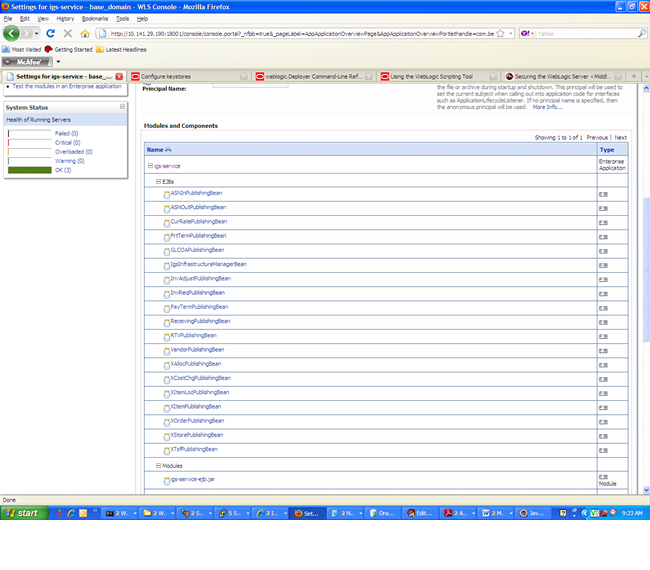Click the Reload page icon
This screenshot has width=650, height=570.
(51, 33)
